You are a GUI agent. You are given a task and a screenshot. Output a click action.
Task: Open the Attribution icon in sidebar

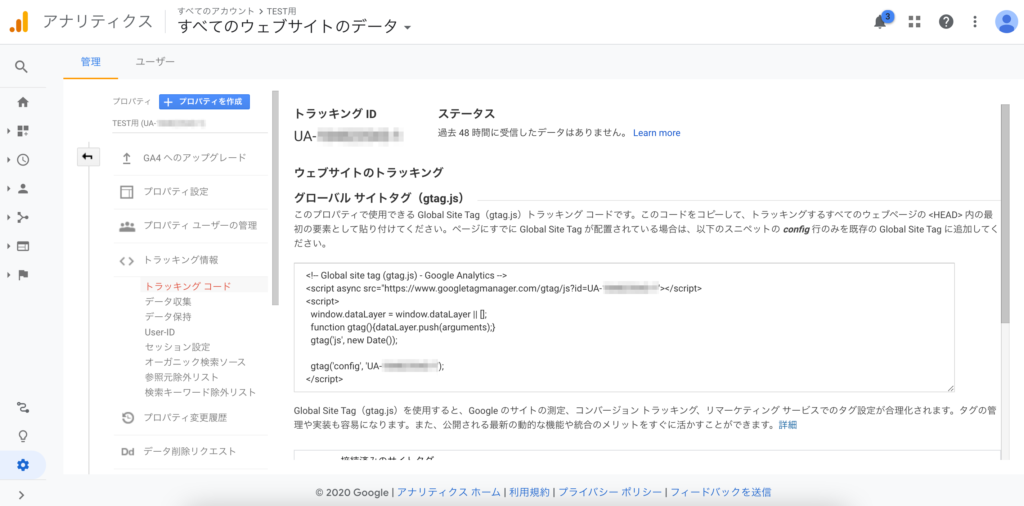coord(23,408)
